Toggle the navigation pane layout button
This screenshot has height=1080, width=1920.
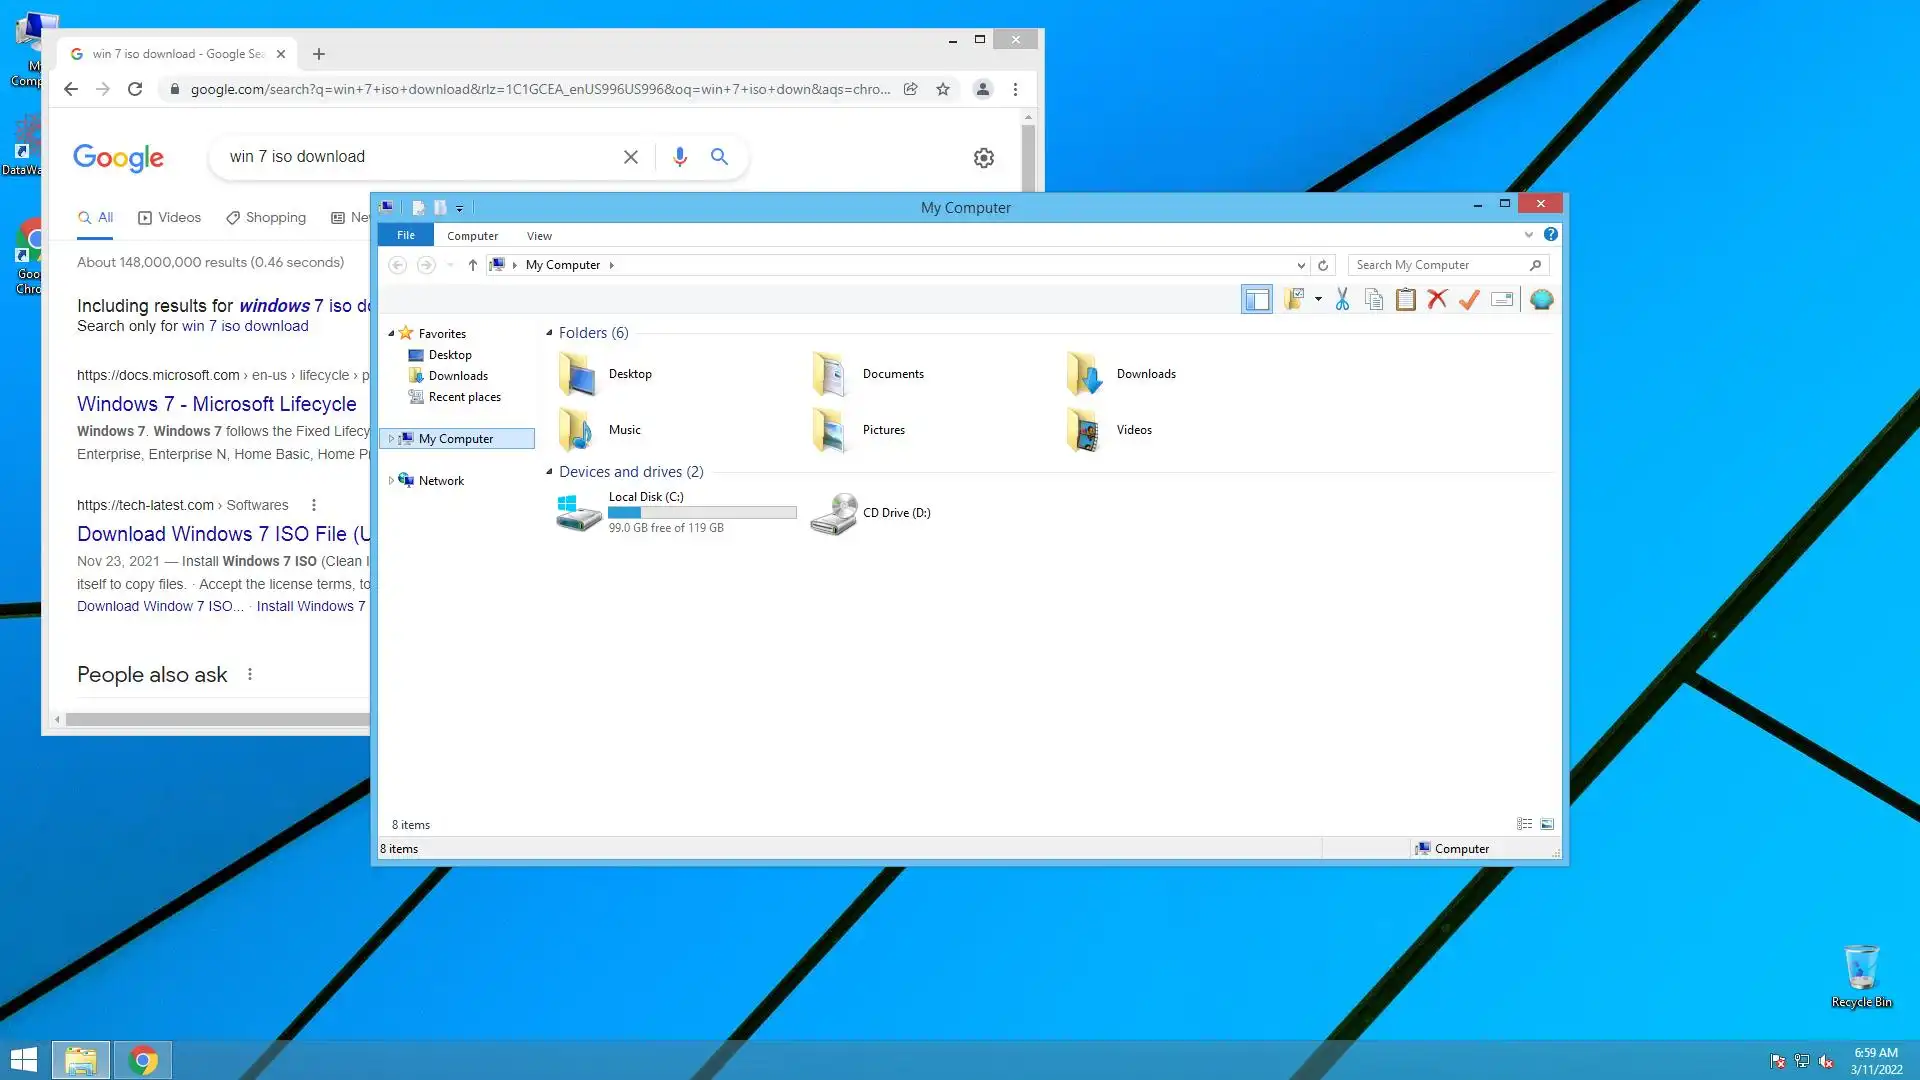[1257, 299]
